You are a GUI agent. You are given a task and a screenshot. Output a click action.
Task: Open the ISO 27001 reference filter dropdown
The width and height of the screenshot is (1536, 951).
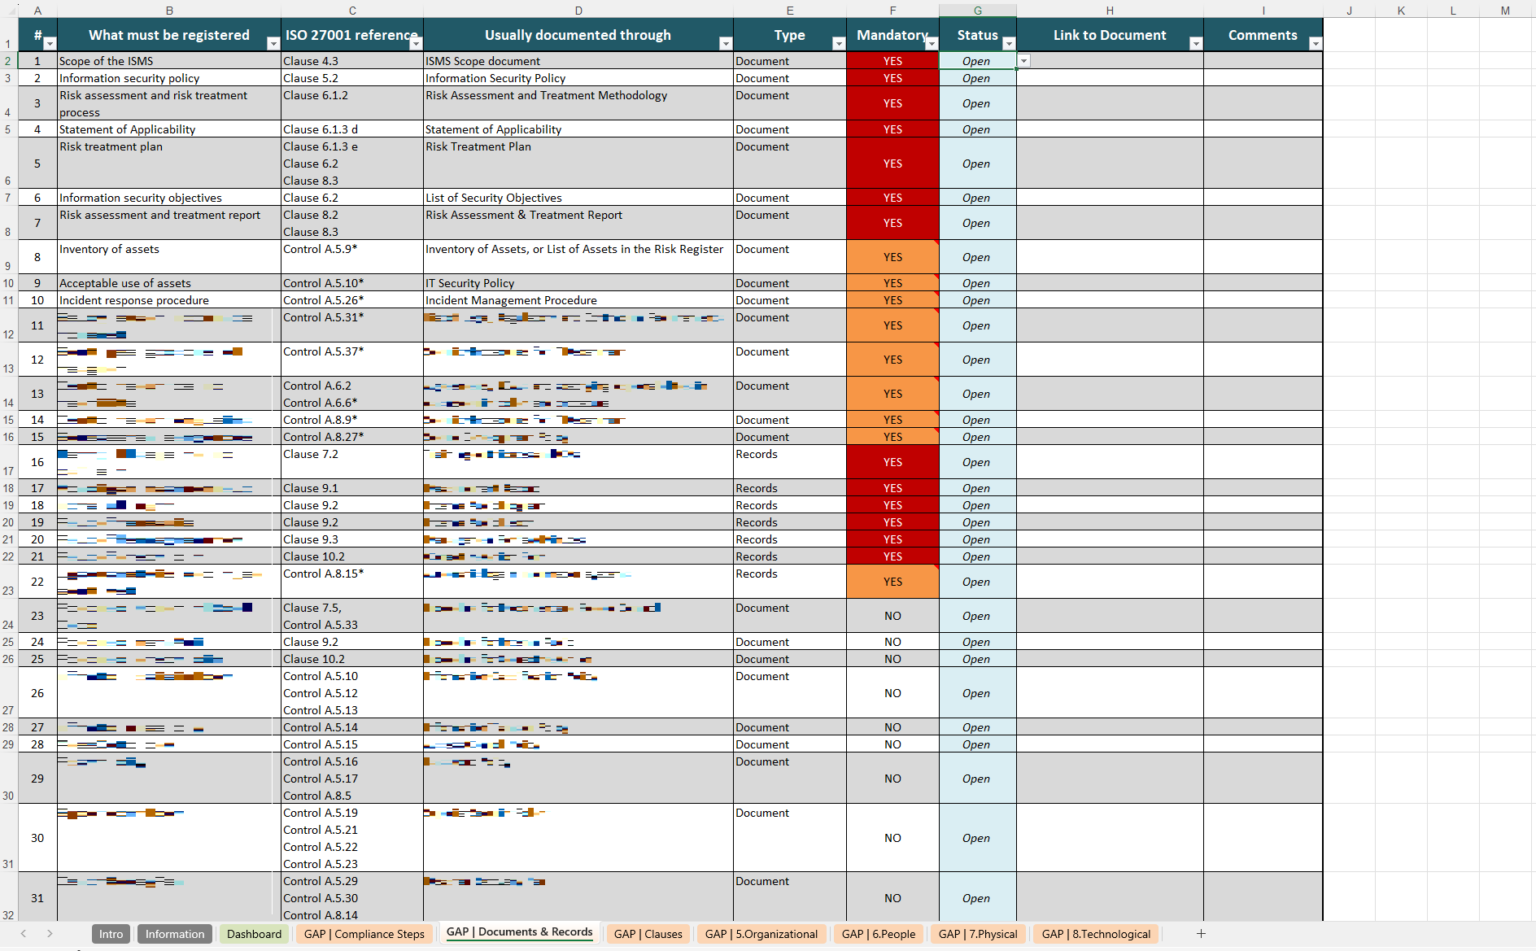tap(416, 44)
